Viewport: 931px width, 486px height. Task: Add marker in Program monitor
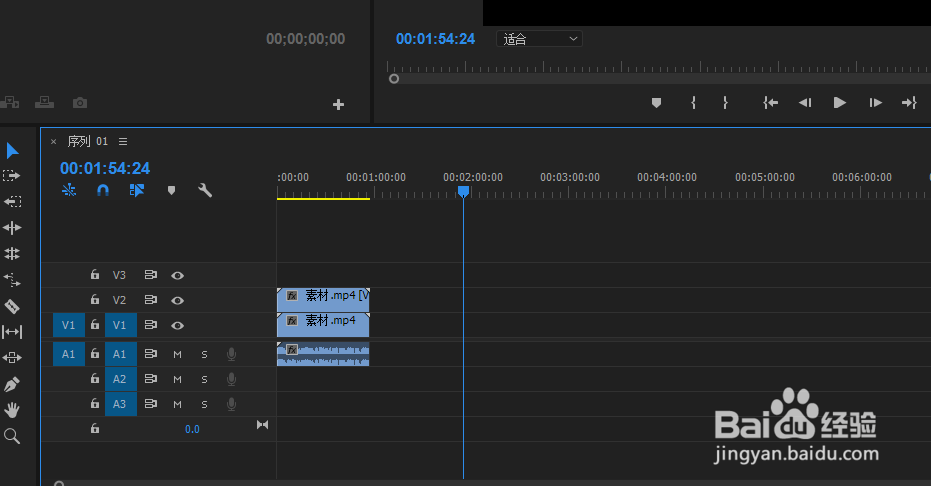point(656,103)
